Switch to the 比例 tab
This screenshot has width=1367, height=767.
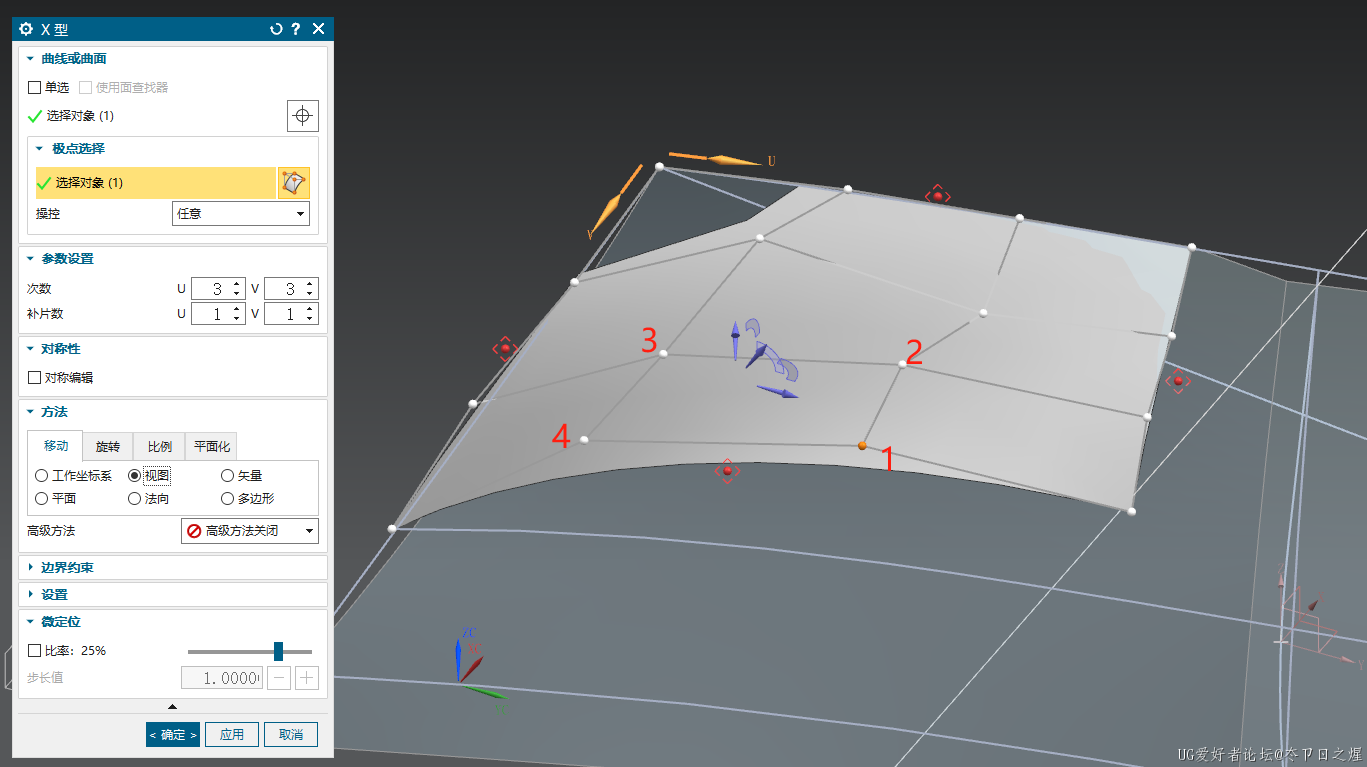click(159, 447)
